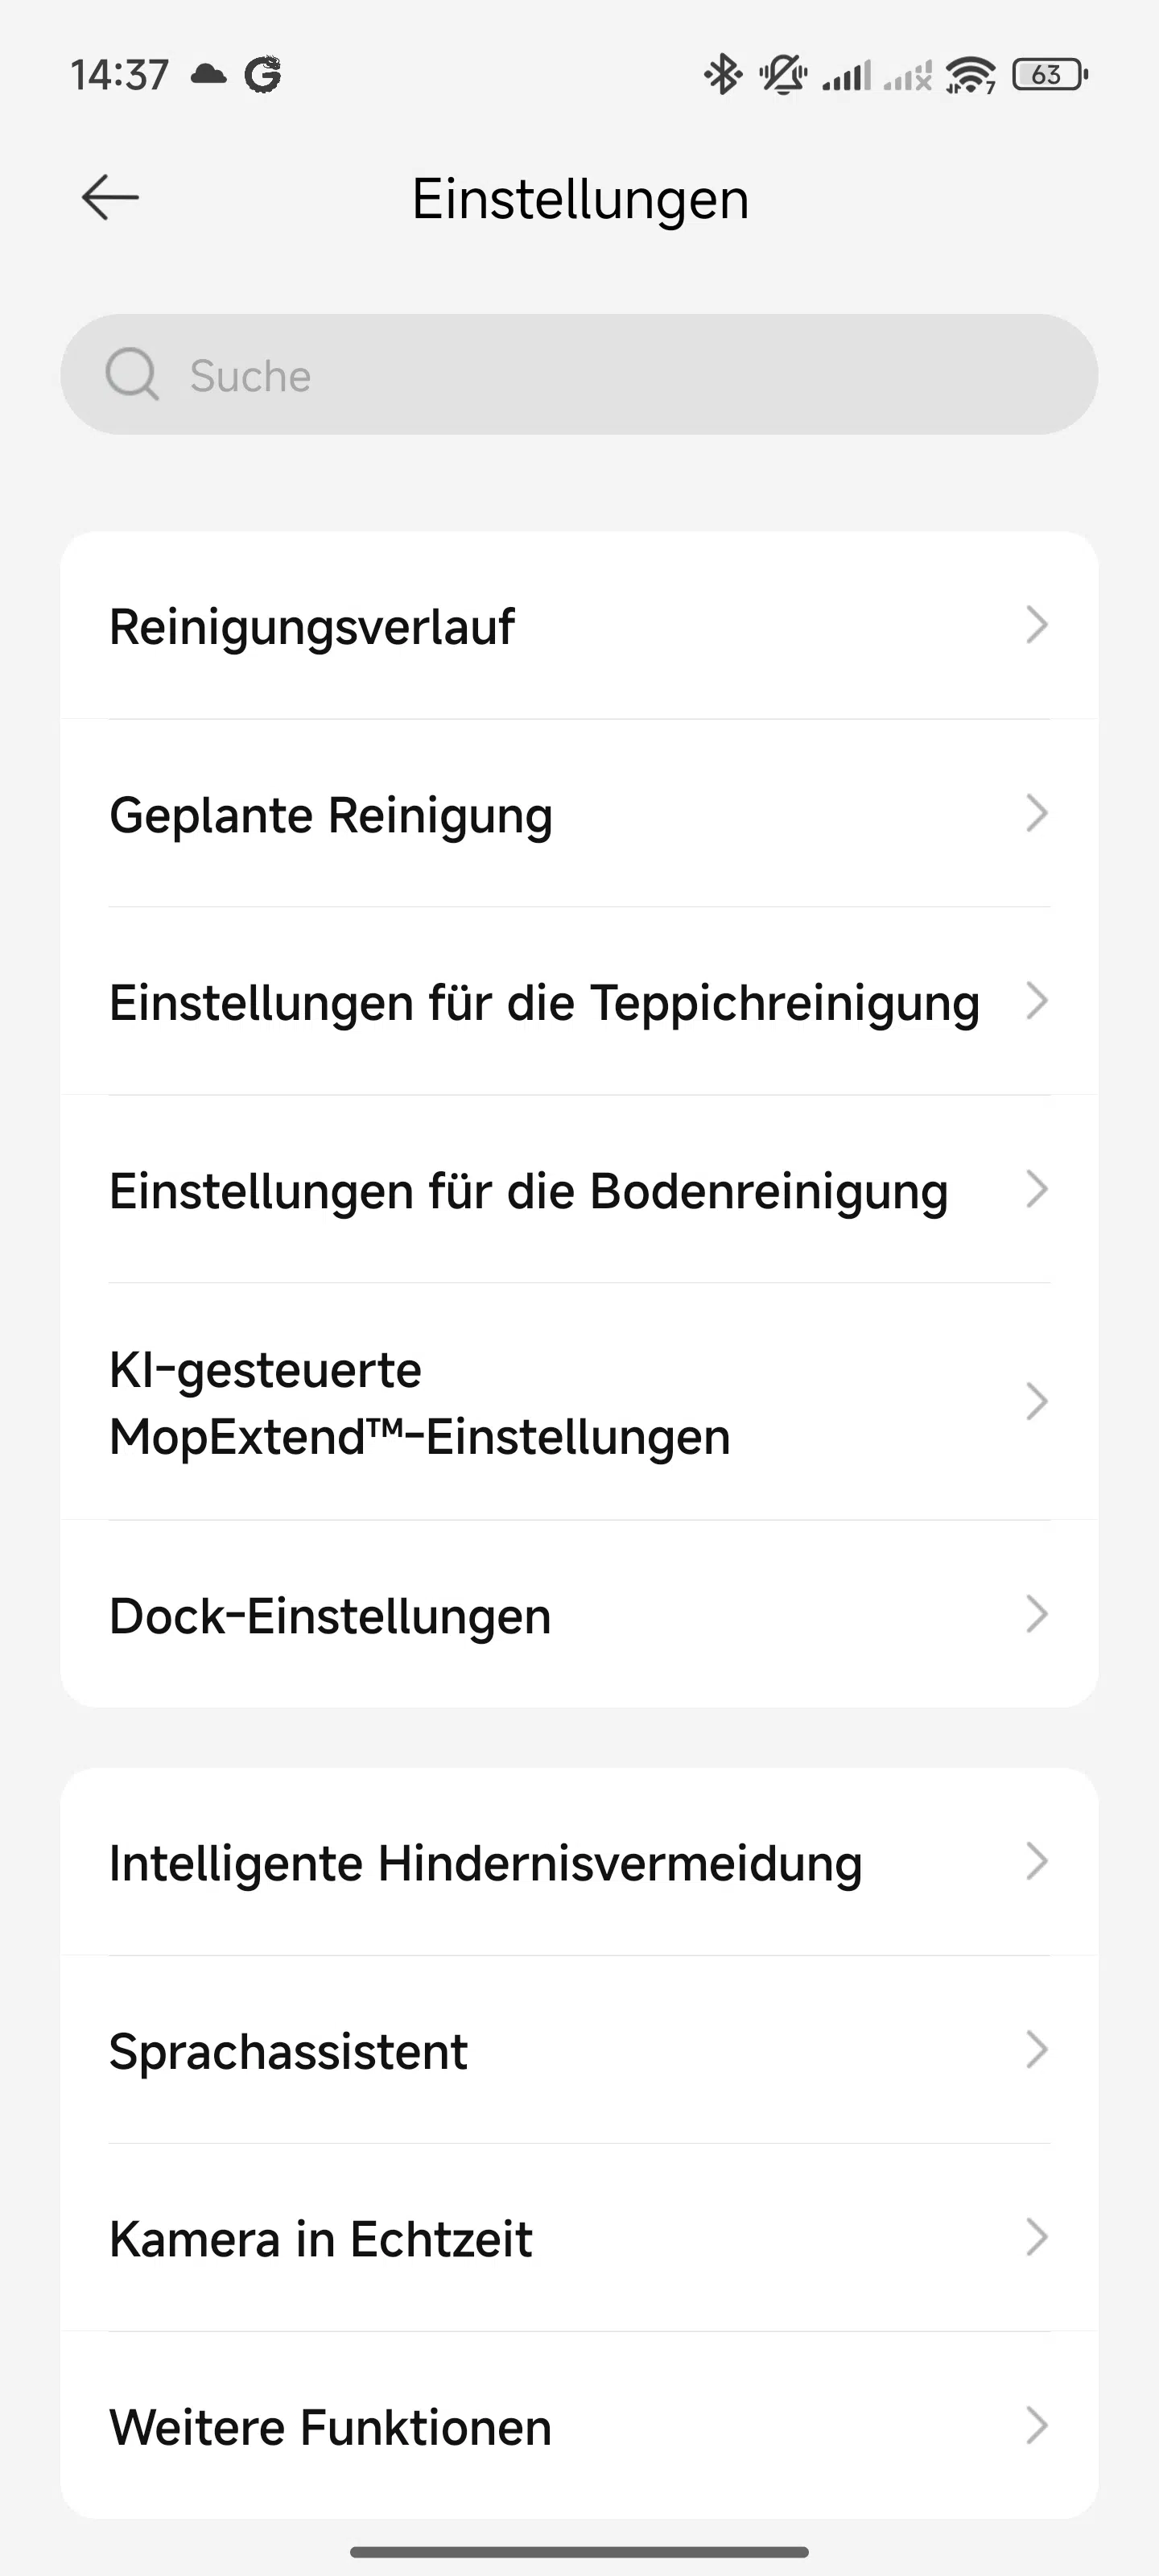Type in the Suche search field

pyautogui.click(x=600, y=375)
